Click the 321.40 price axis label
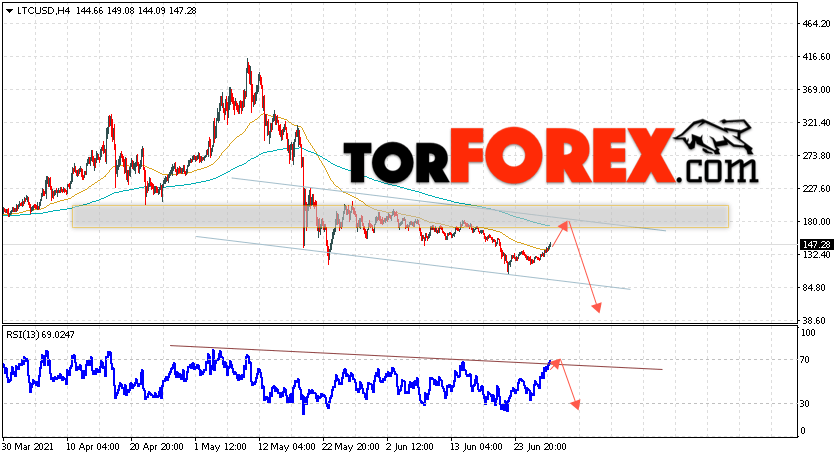The width and height of the screenshot is (838, 458). click(x=817, y=123)
